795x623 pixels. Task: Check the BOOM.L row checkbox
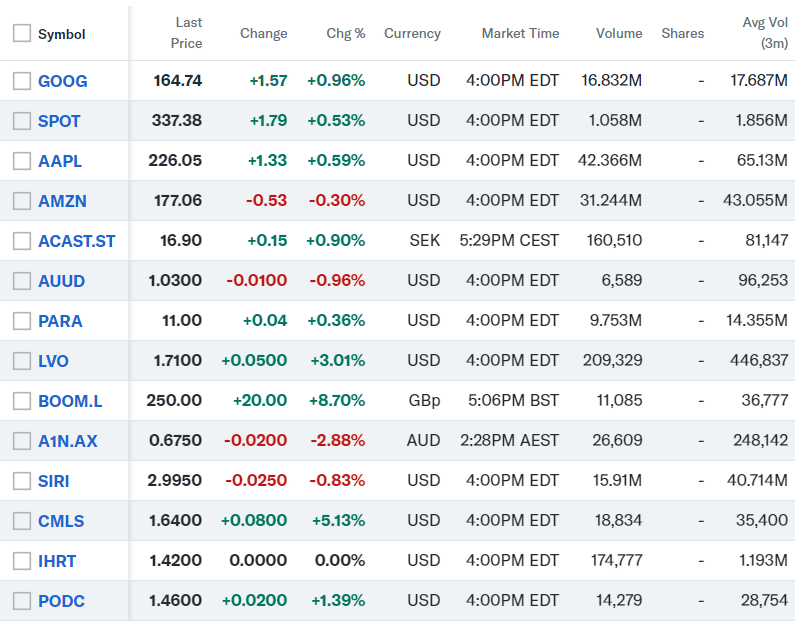click(x=22, y=401)
